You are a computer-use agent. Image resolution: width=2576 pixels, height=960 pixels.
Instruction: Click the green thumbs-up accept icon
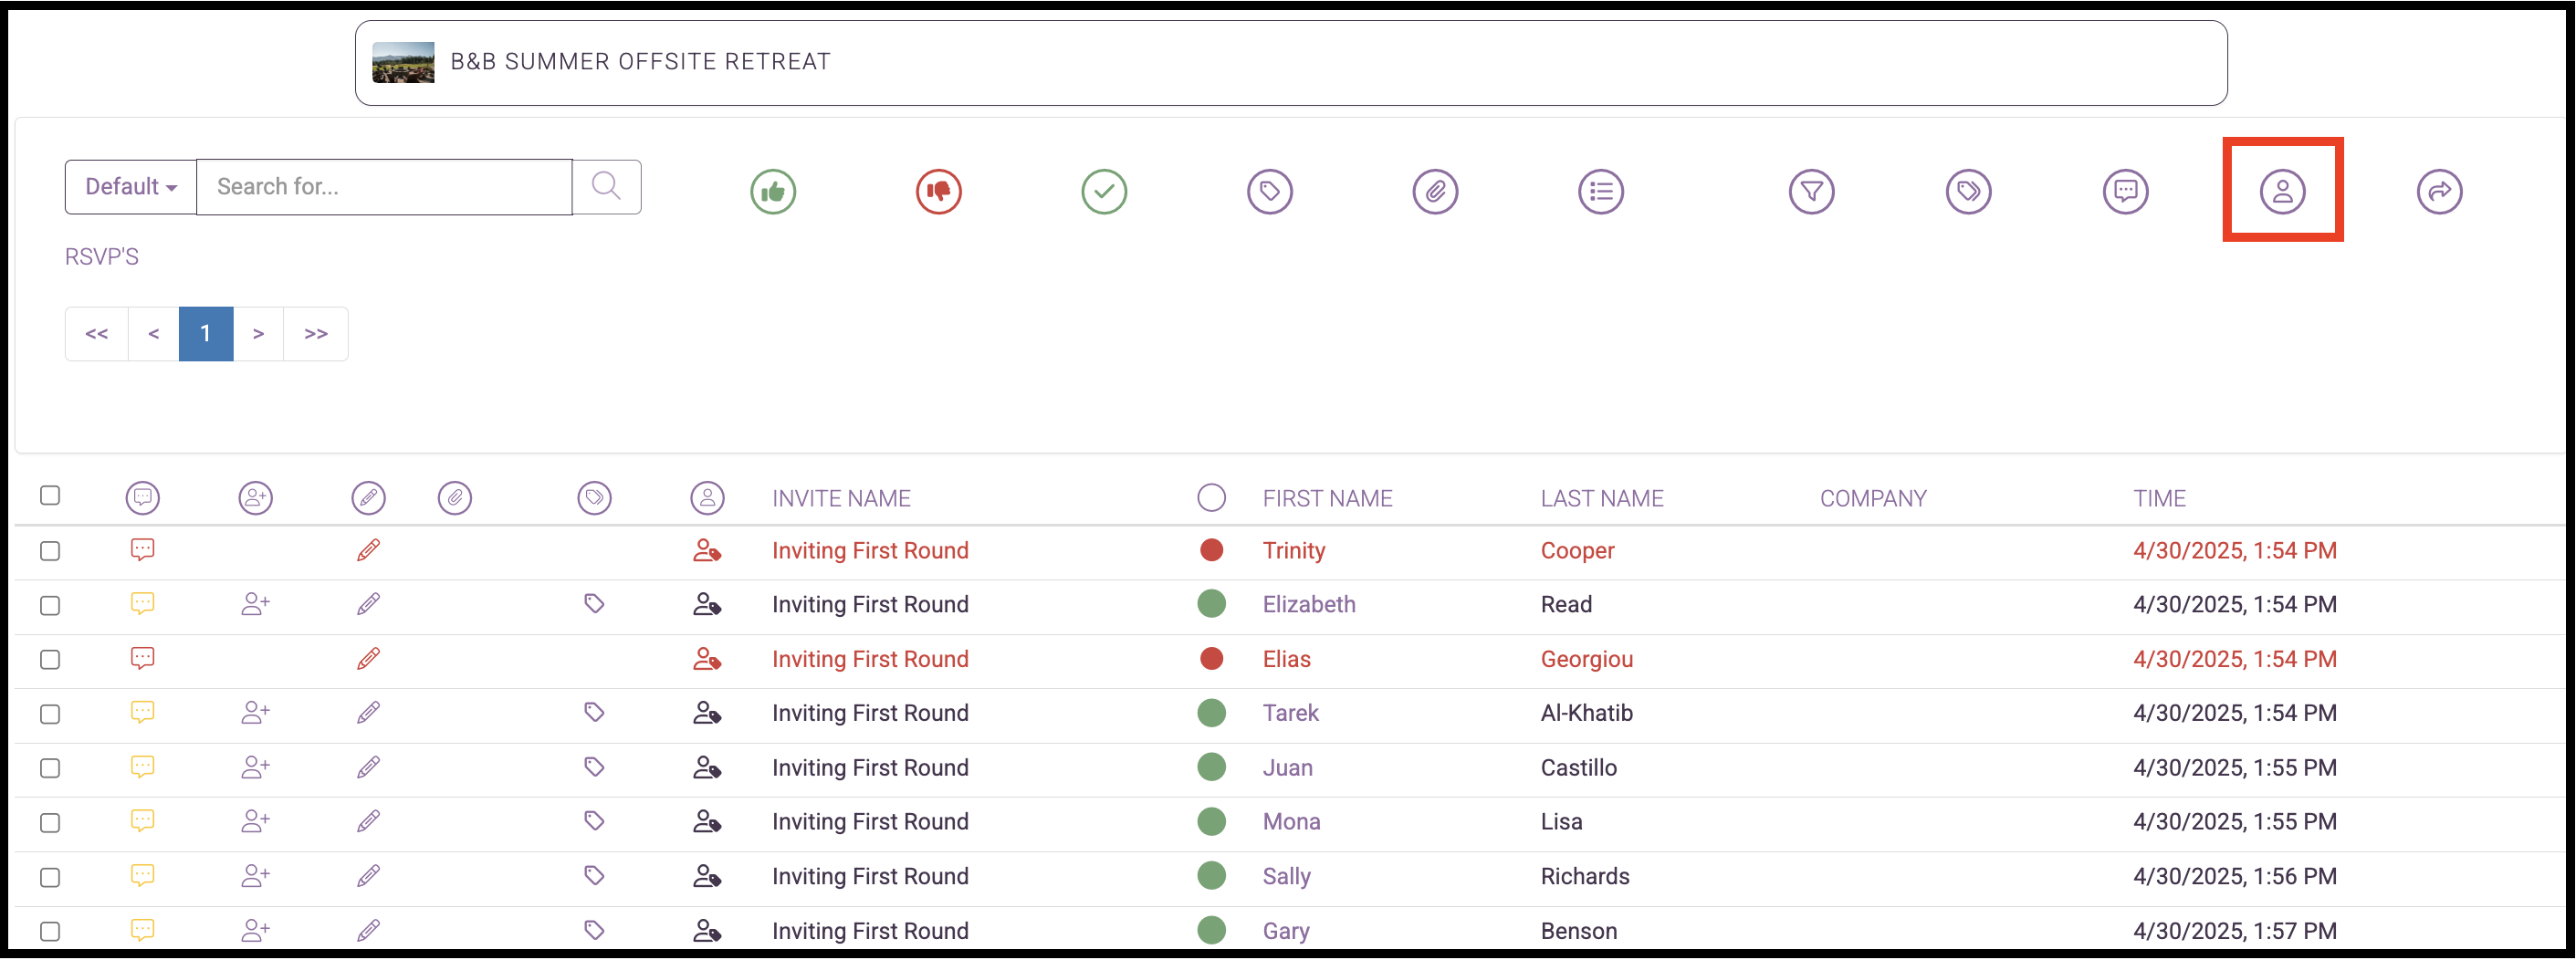[773, 191]
